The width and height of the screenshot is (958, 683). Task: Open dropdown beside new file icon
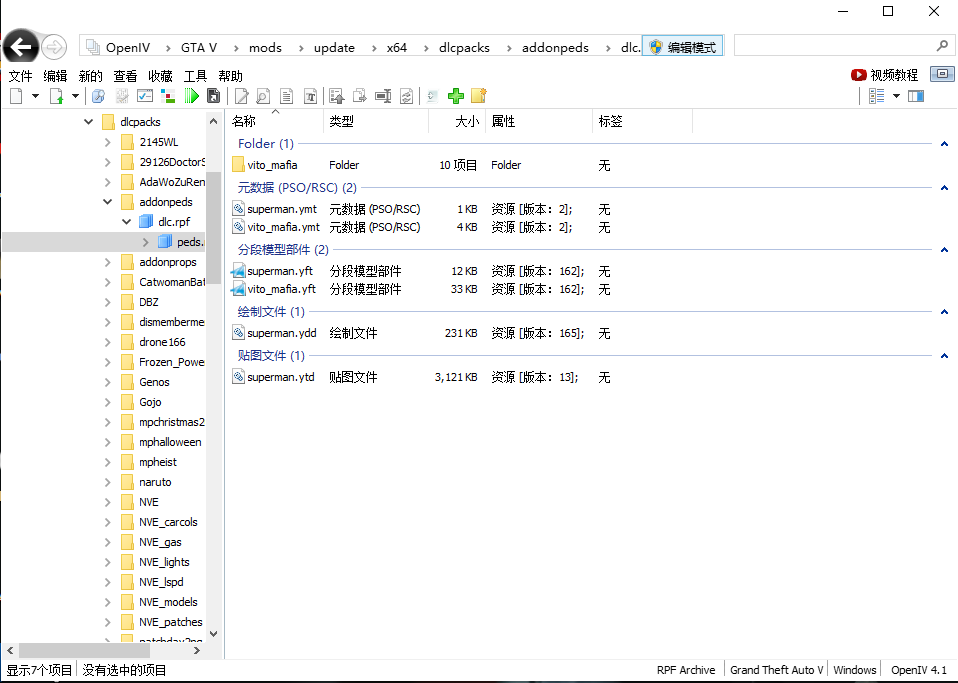(x=35, y=96)
